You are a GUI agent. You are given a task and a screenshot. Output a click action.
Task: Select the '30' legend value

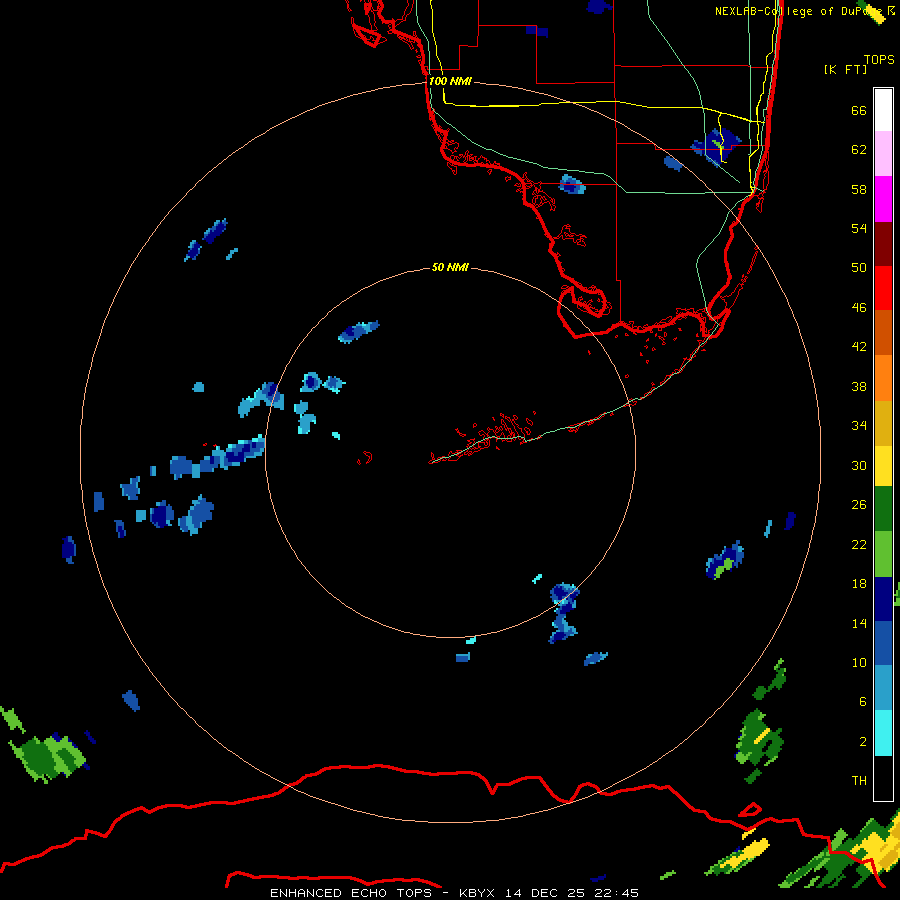click(859, 465)
